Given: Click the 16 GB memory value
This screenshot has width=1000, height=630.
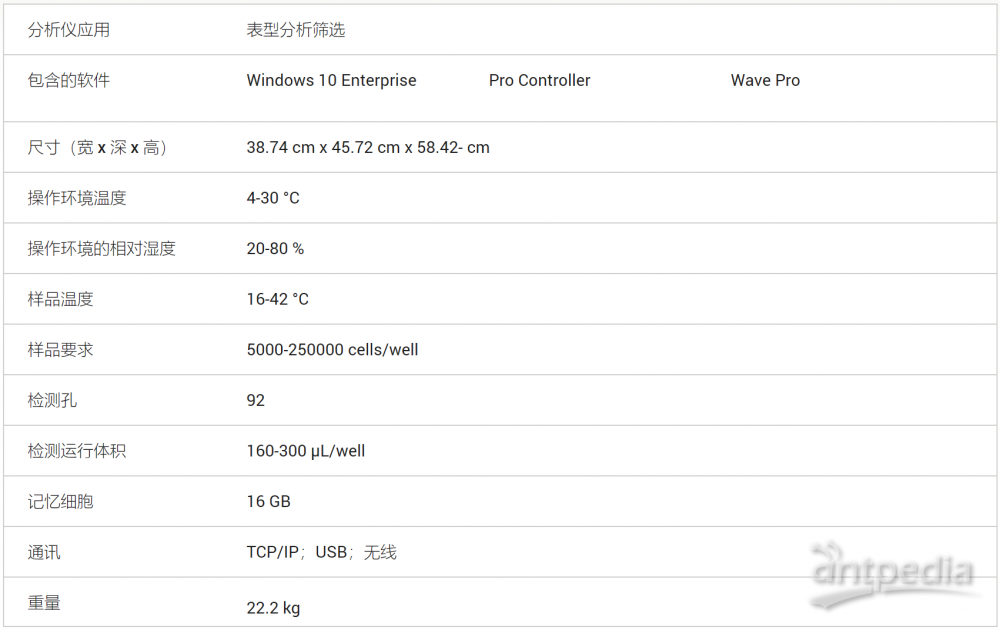Looking at the screenshot, I should point(268,501).
